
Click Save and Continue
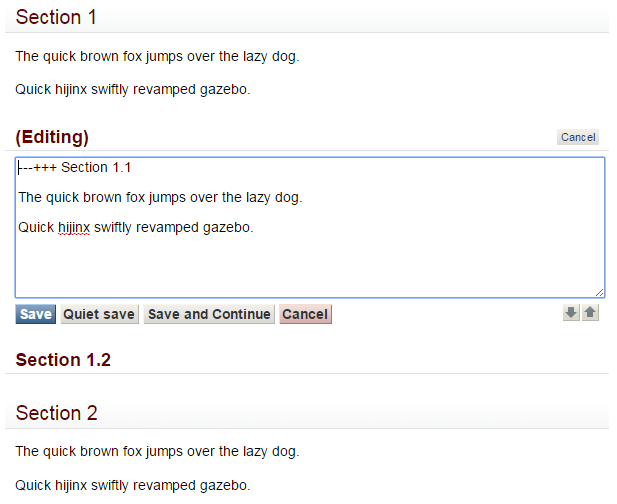[209, 314]
